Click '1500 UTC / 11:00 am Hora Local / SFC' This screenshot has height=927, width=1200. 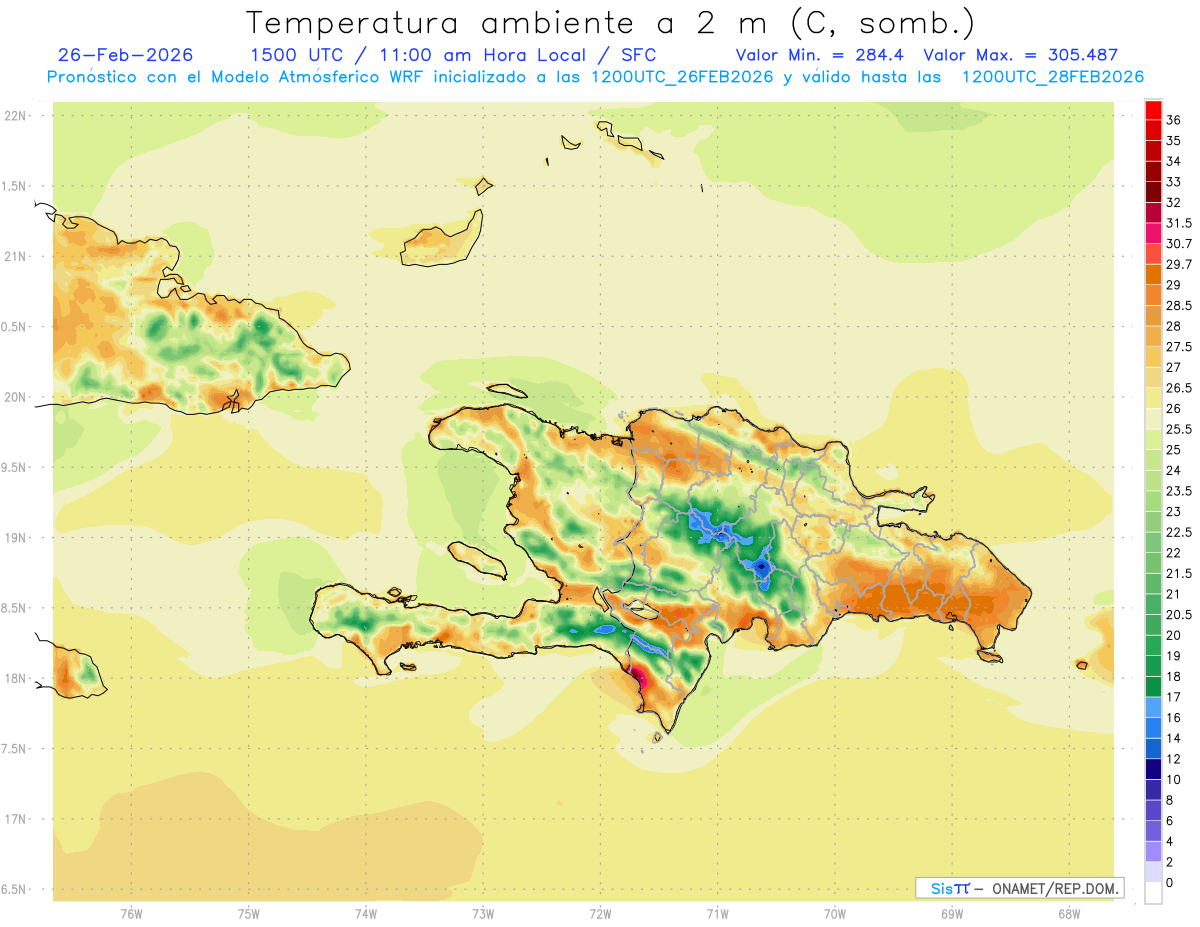tap(453, 55)
